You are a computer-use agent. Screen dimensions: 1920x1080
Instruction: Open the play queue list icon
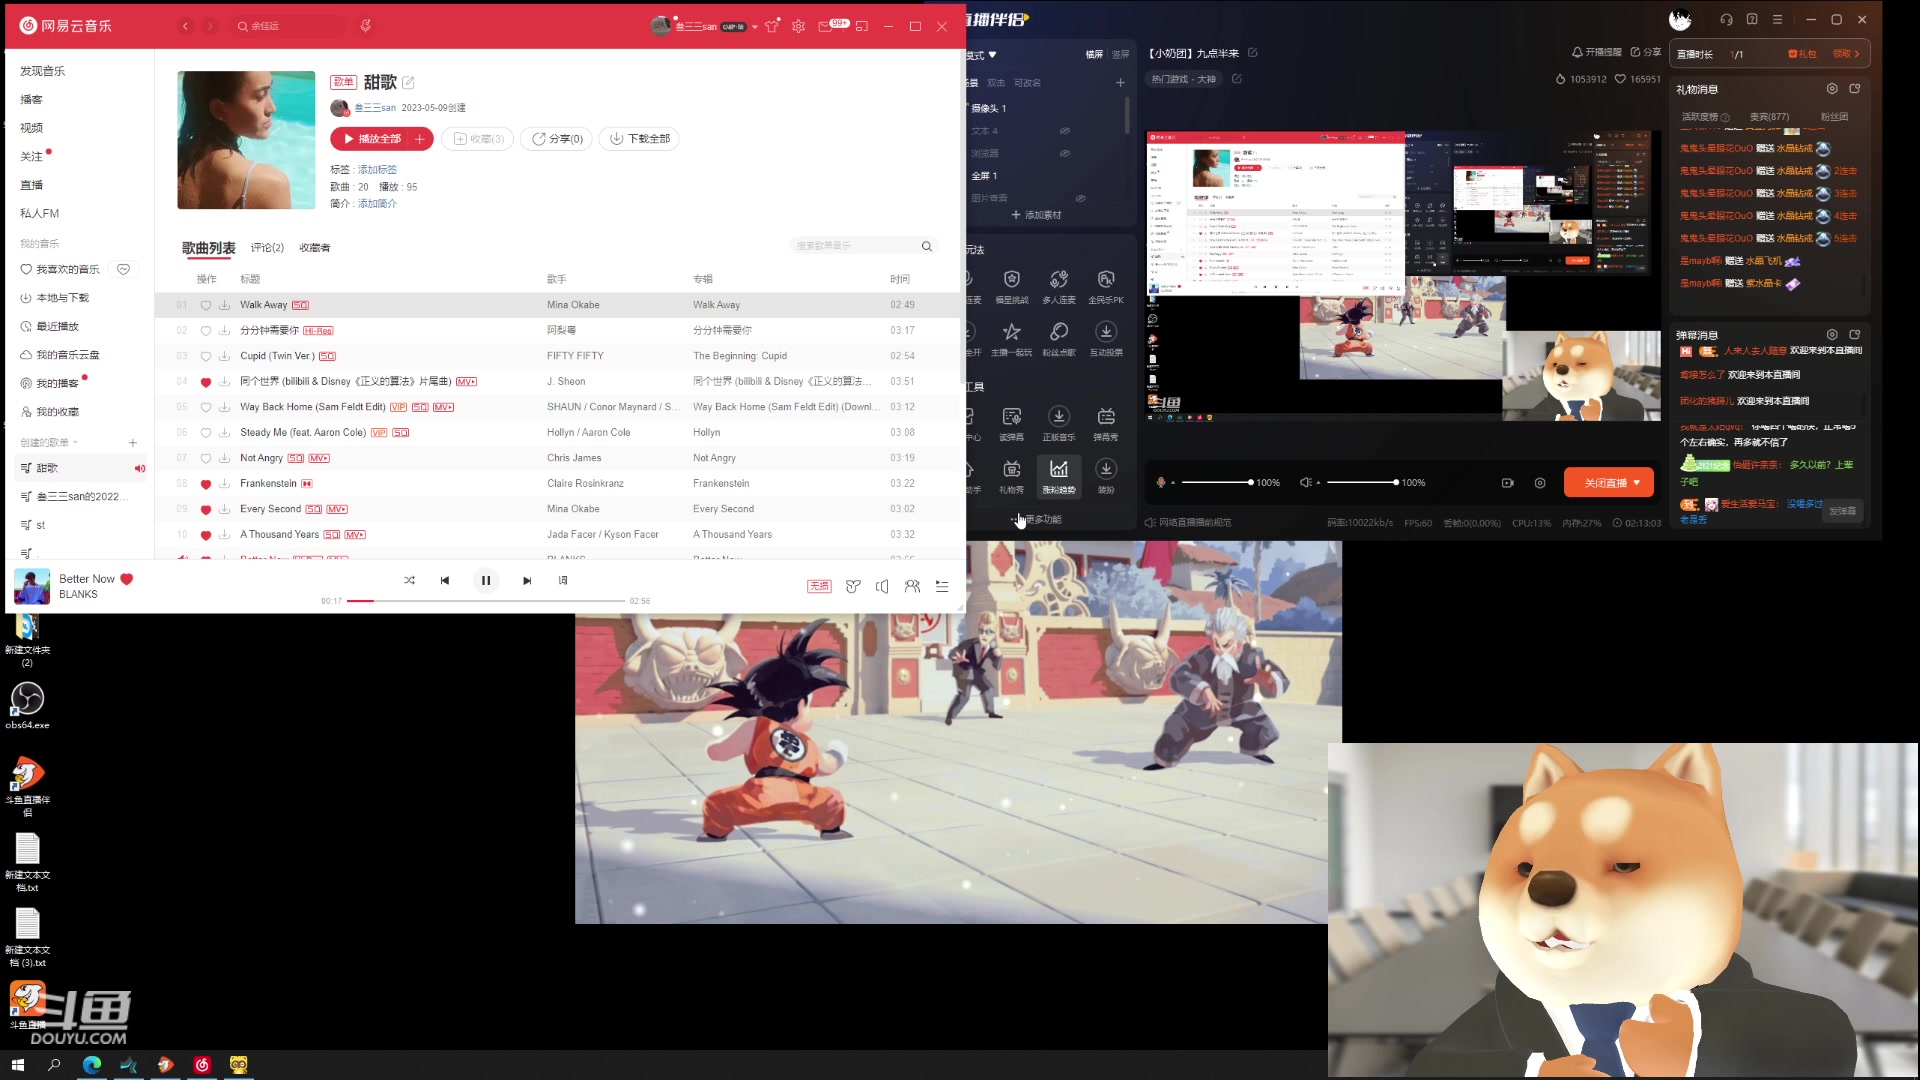[x=942, y=586]
